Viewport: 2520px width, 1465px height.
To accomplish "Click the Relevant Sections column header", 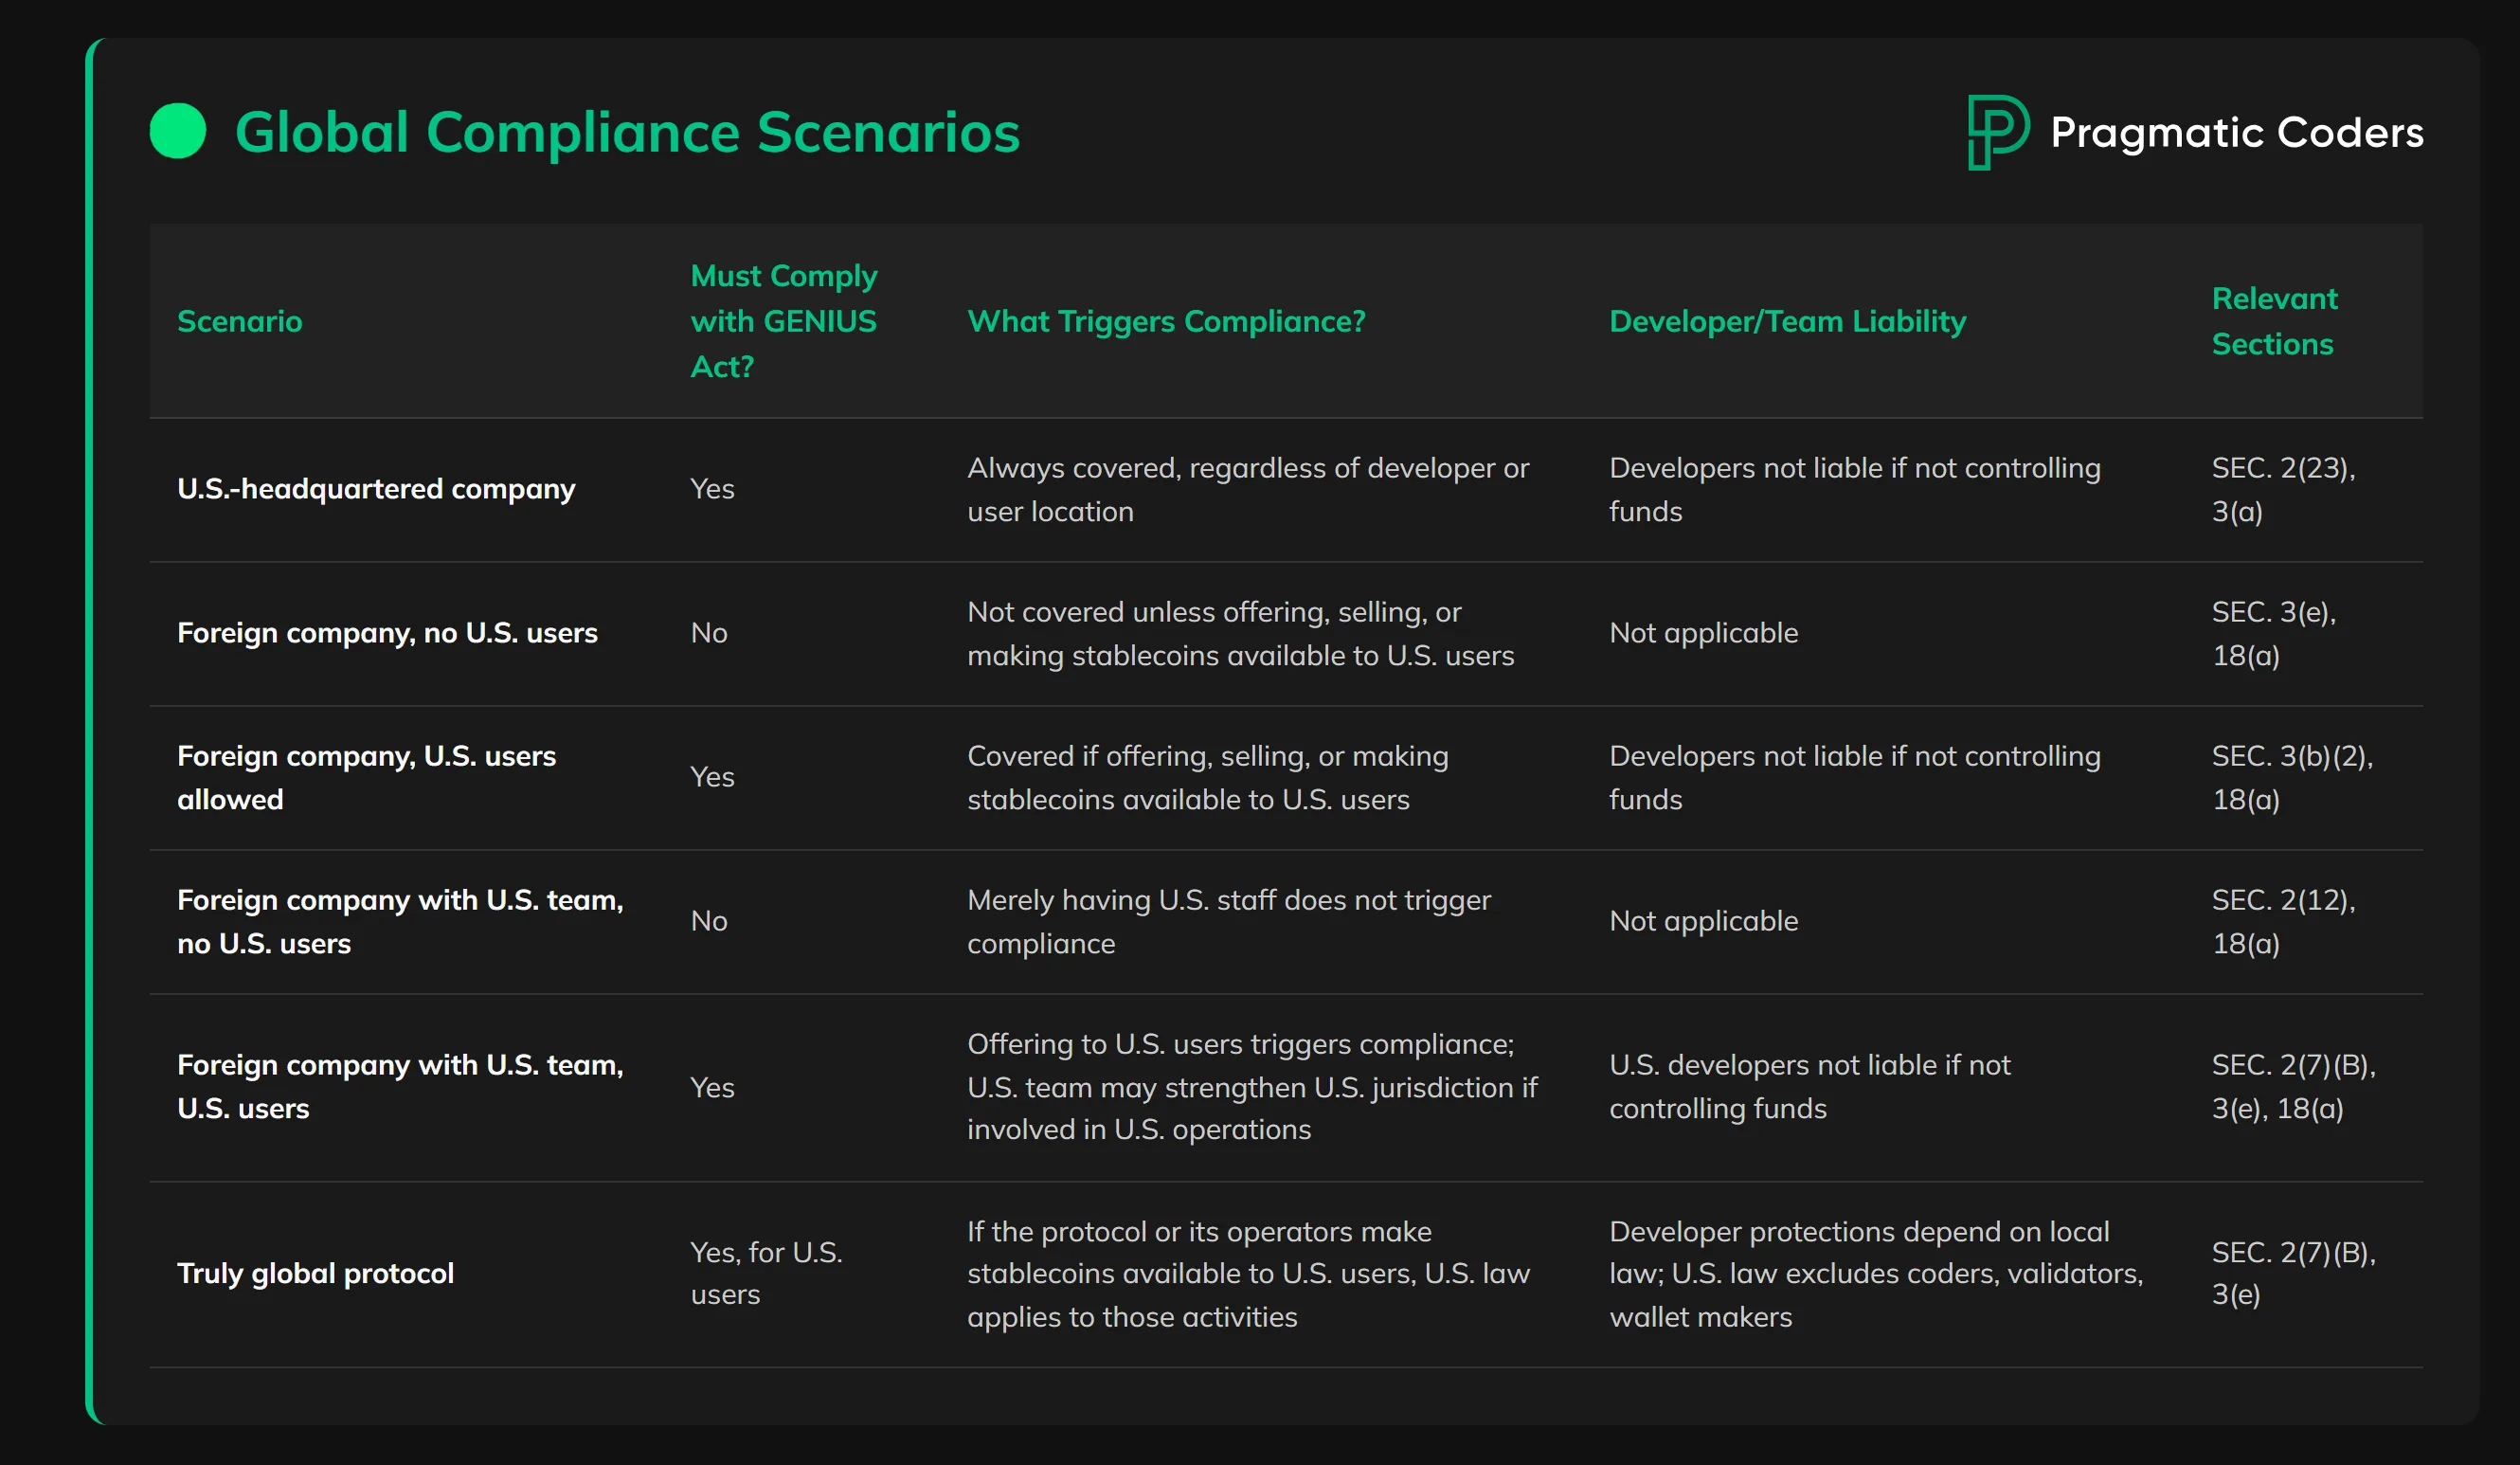I will coord(2274,321).
